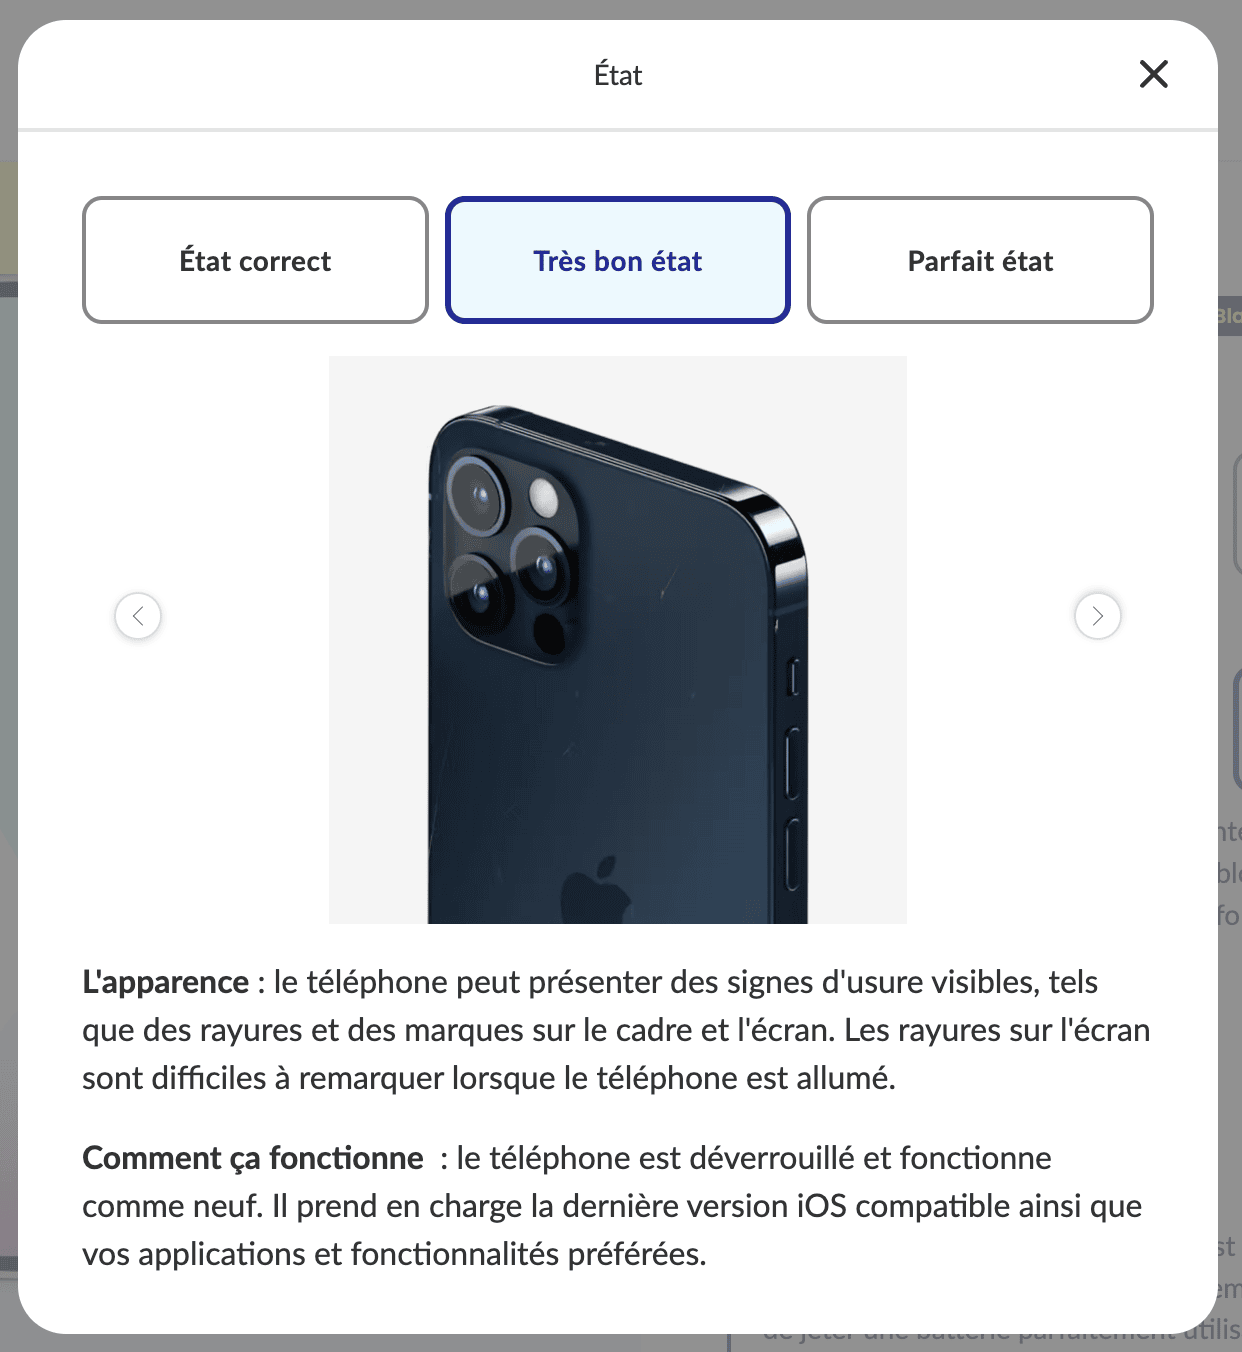The width and height of the screenshot is (1242, 1352).
Task: Click the phone's side buttons in photo
Action: point(792,772)
